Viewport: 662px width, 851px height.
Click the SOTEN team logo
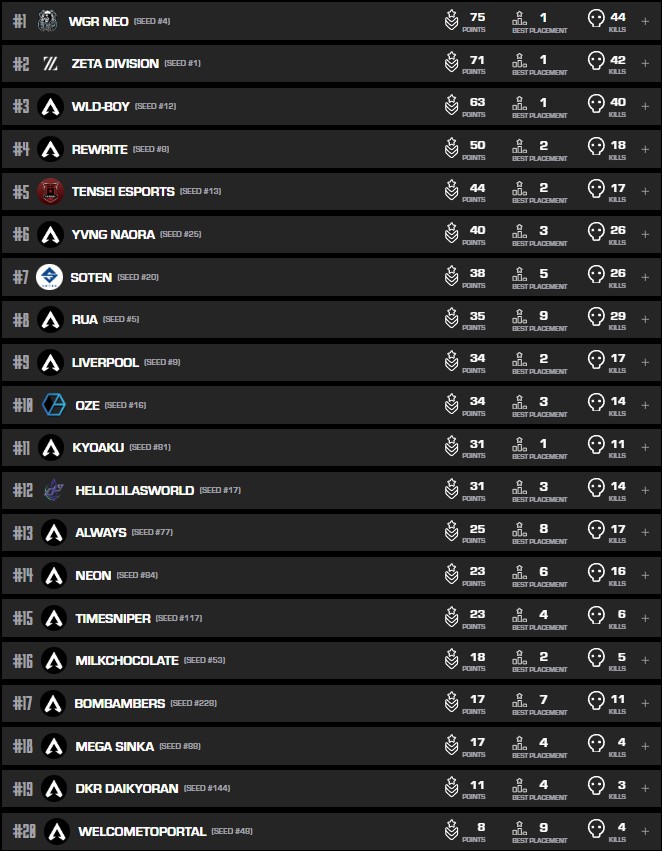pyautogui.click(x=49, y=277)
